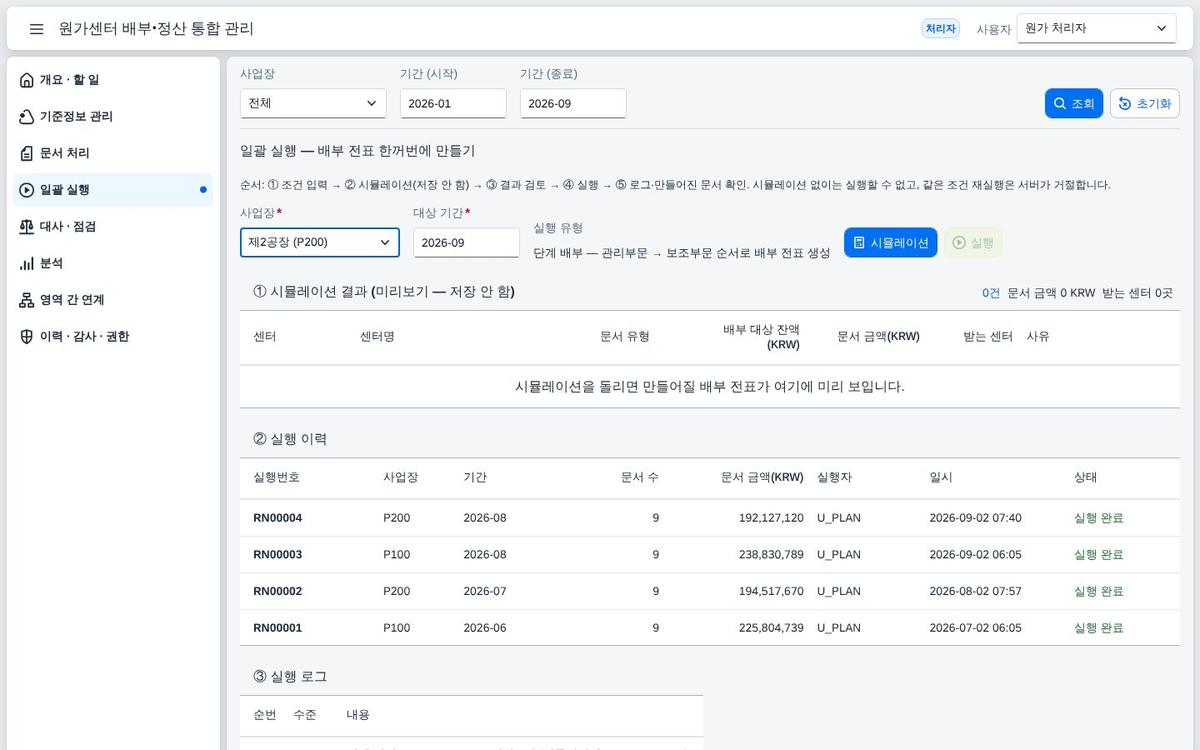Click the 상태 column header

click(1086, 477)
